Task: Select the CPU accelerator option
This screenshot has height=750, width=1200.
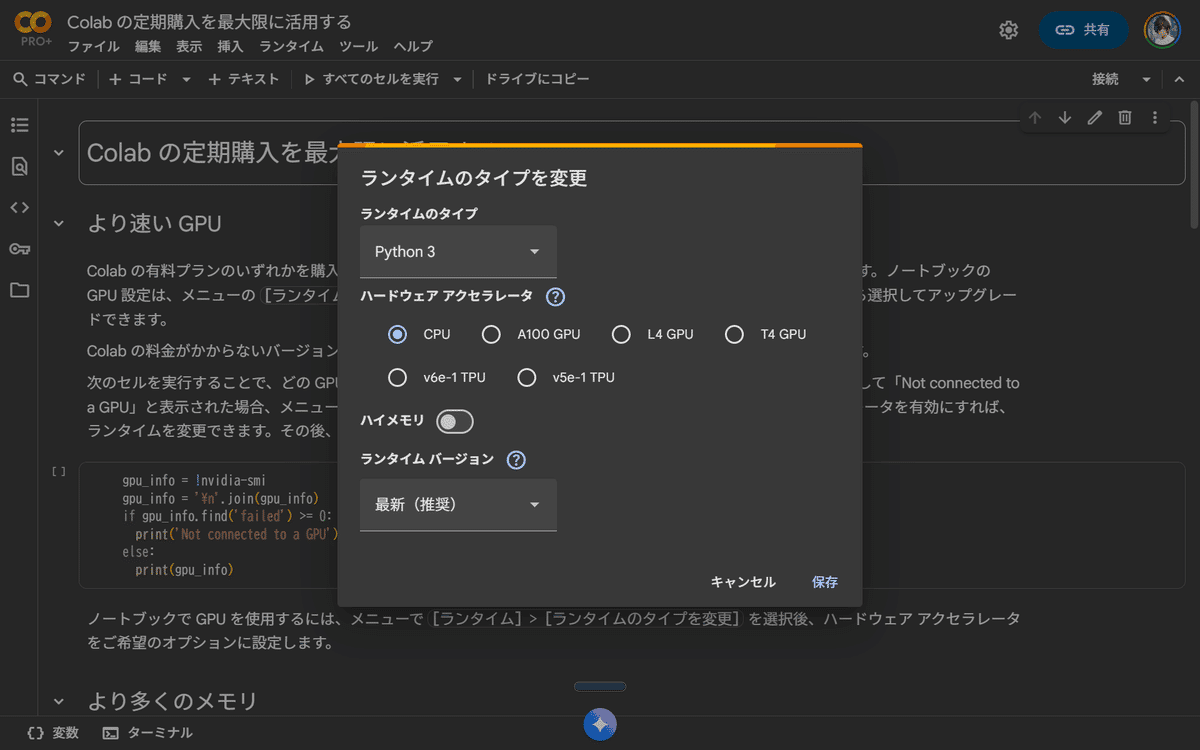Action: click(398, 335)
